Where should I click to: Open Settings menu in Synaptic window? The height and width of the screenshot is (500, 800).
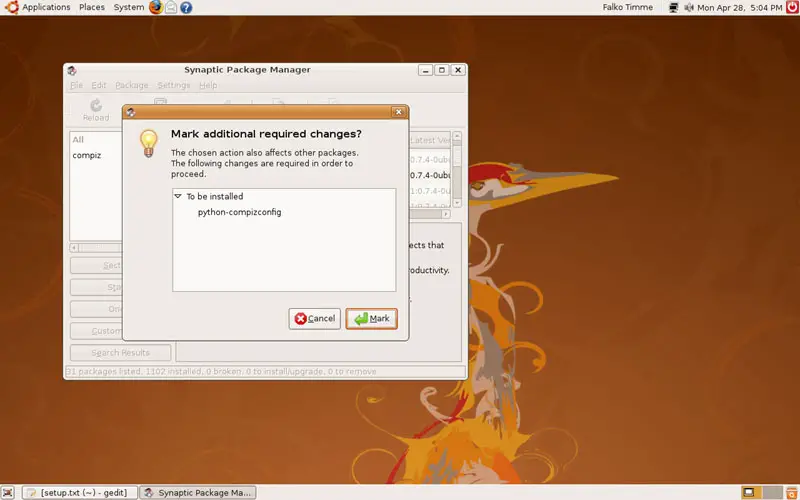(x=173, y=85)
